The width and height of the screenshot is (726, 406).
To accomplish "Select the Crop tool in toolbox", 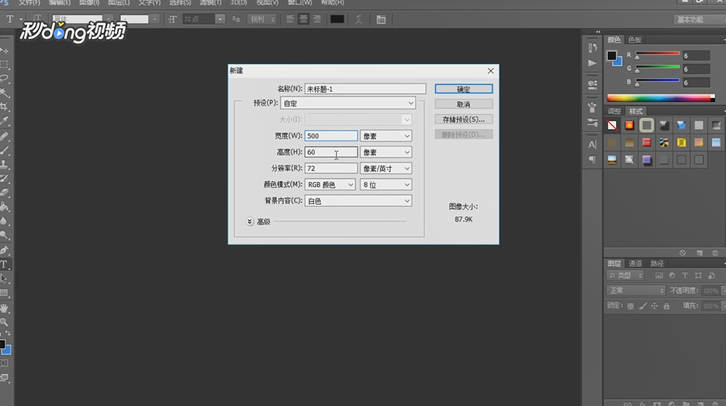I will pyautogui.click(x=5, y=106).
